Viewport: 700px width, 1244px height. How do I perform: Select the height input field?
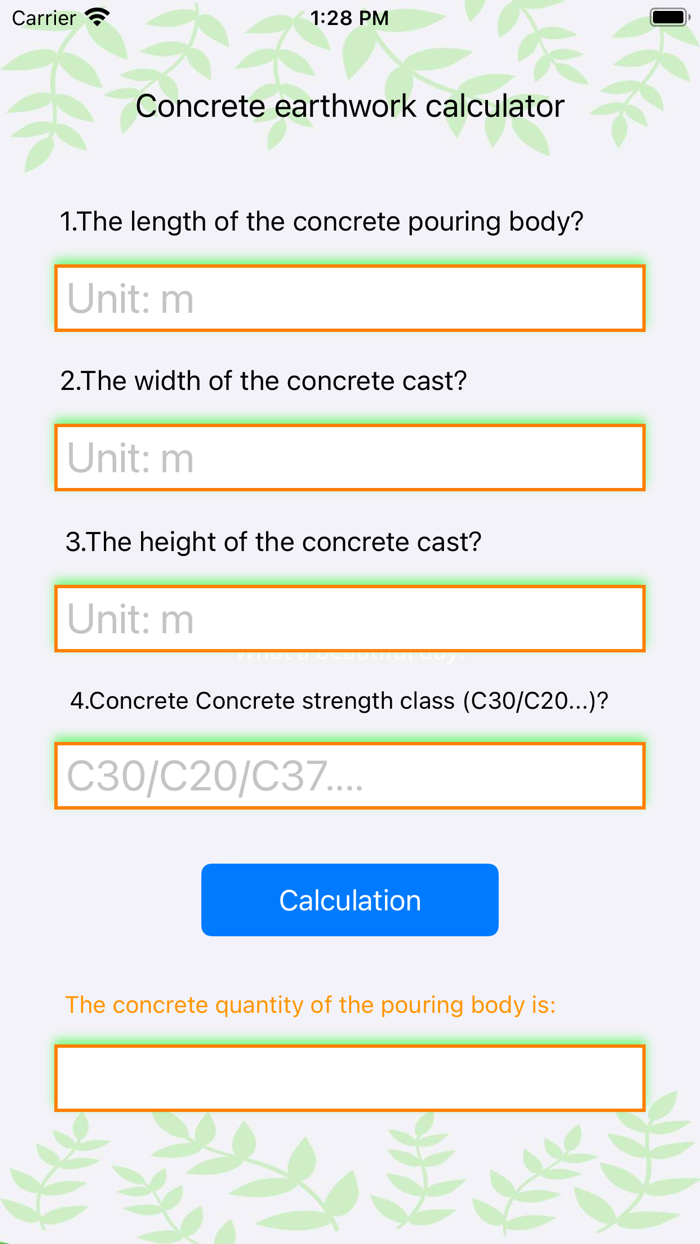click(349, 618)
